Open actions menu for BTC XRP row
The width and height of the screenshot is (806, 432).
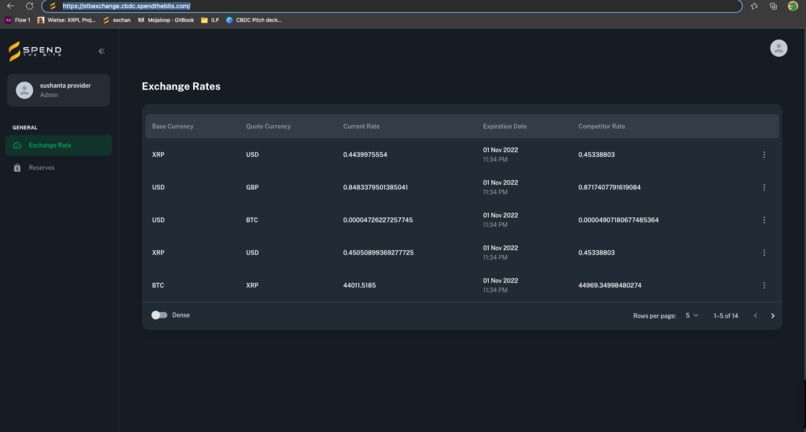pos(764,285)
